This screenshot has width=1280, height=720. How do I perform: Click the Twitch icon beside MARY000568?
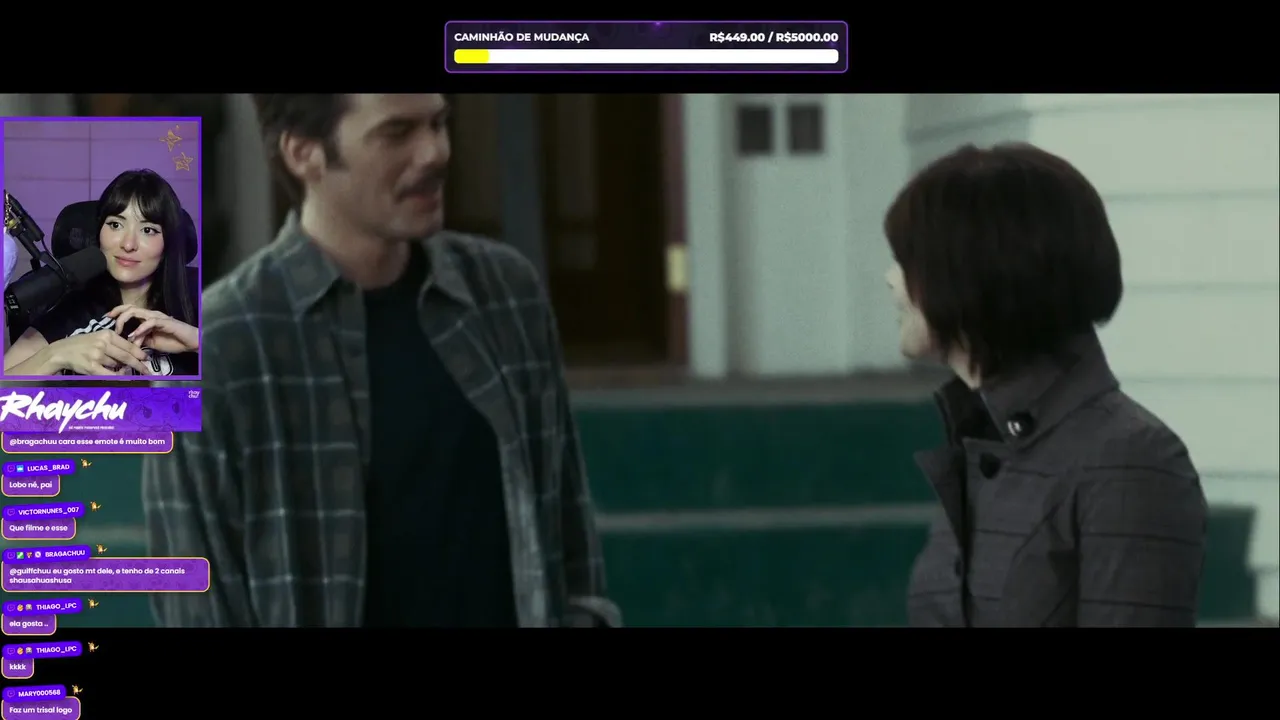point(10,693)
